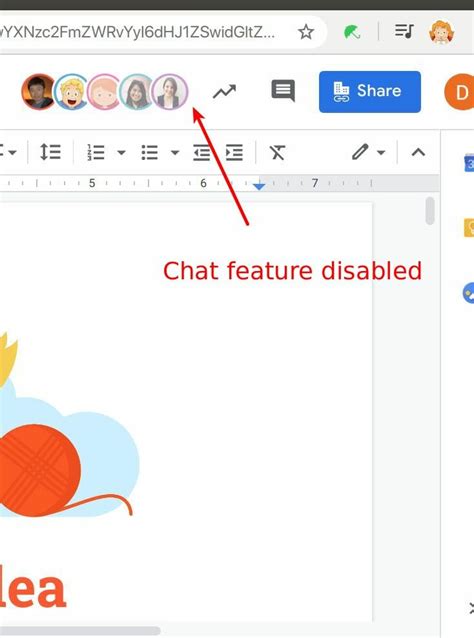Open the Calendar side panel icon
Viewport: 474px width, 638px height.
[469, 164]
